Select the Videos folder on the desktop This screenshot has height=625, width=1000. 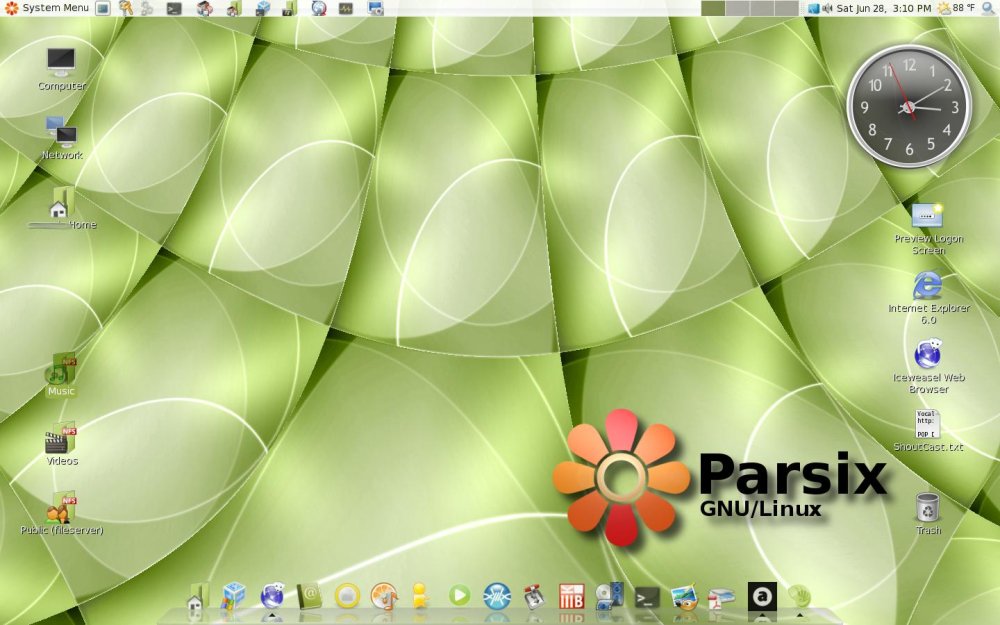click(61, 444)
